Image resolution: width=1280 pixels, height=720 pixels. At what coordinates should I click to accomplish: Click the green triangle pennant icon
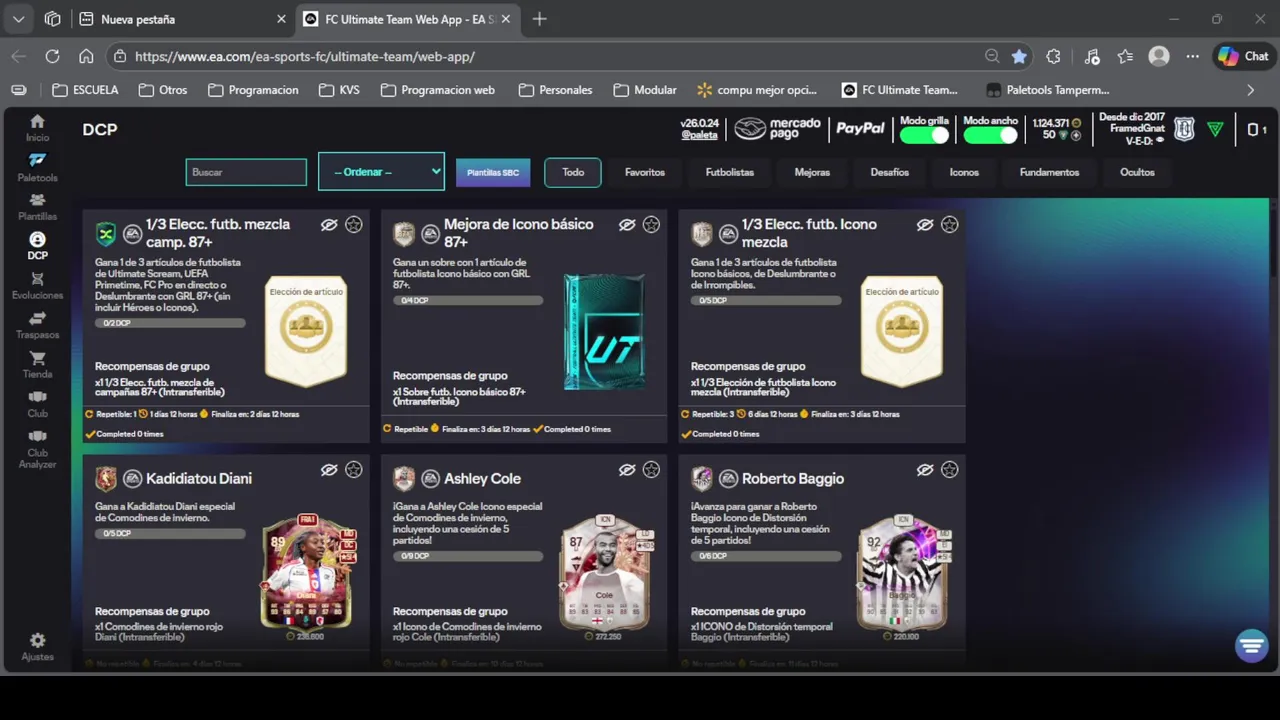pyautogui.click(x=1215, y=129)
